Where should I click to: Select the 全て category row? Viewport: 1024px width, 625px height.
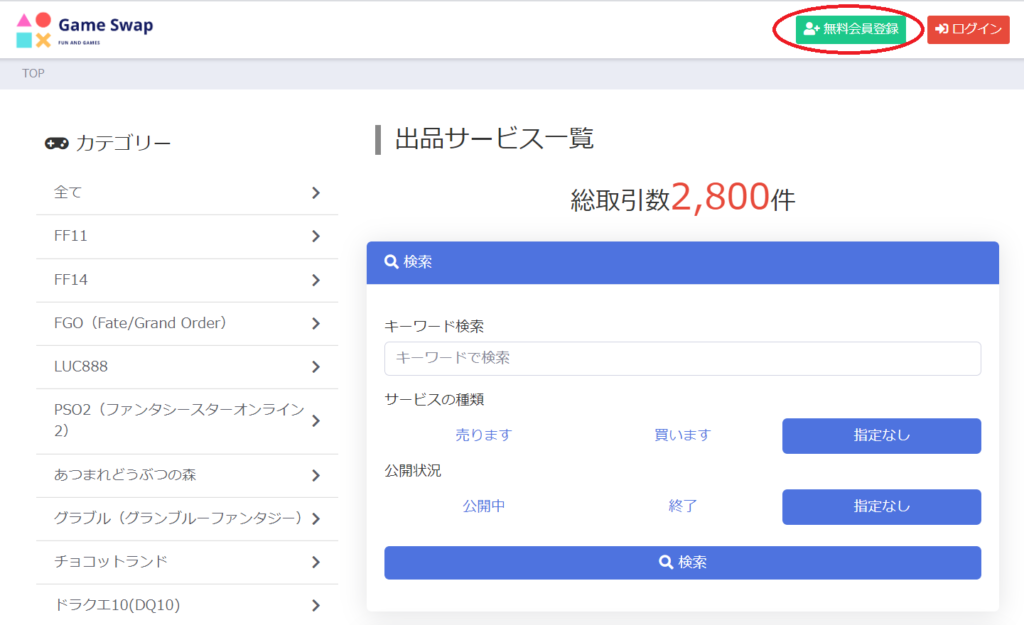pos(187,193)
